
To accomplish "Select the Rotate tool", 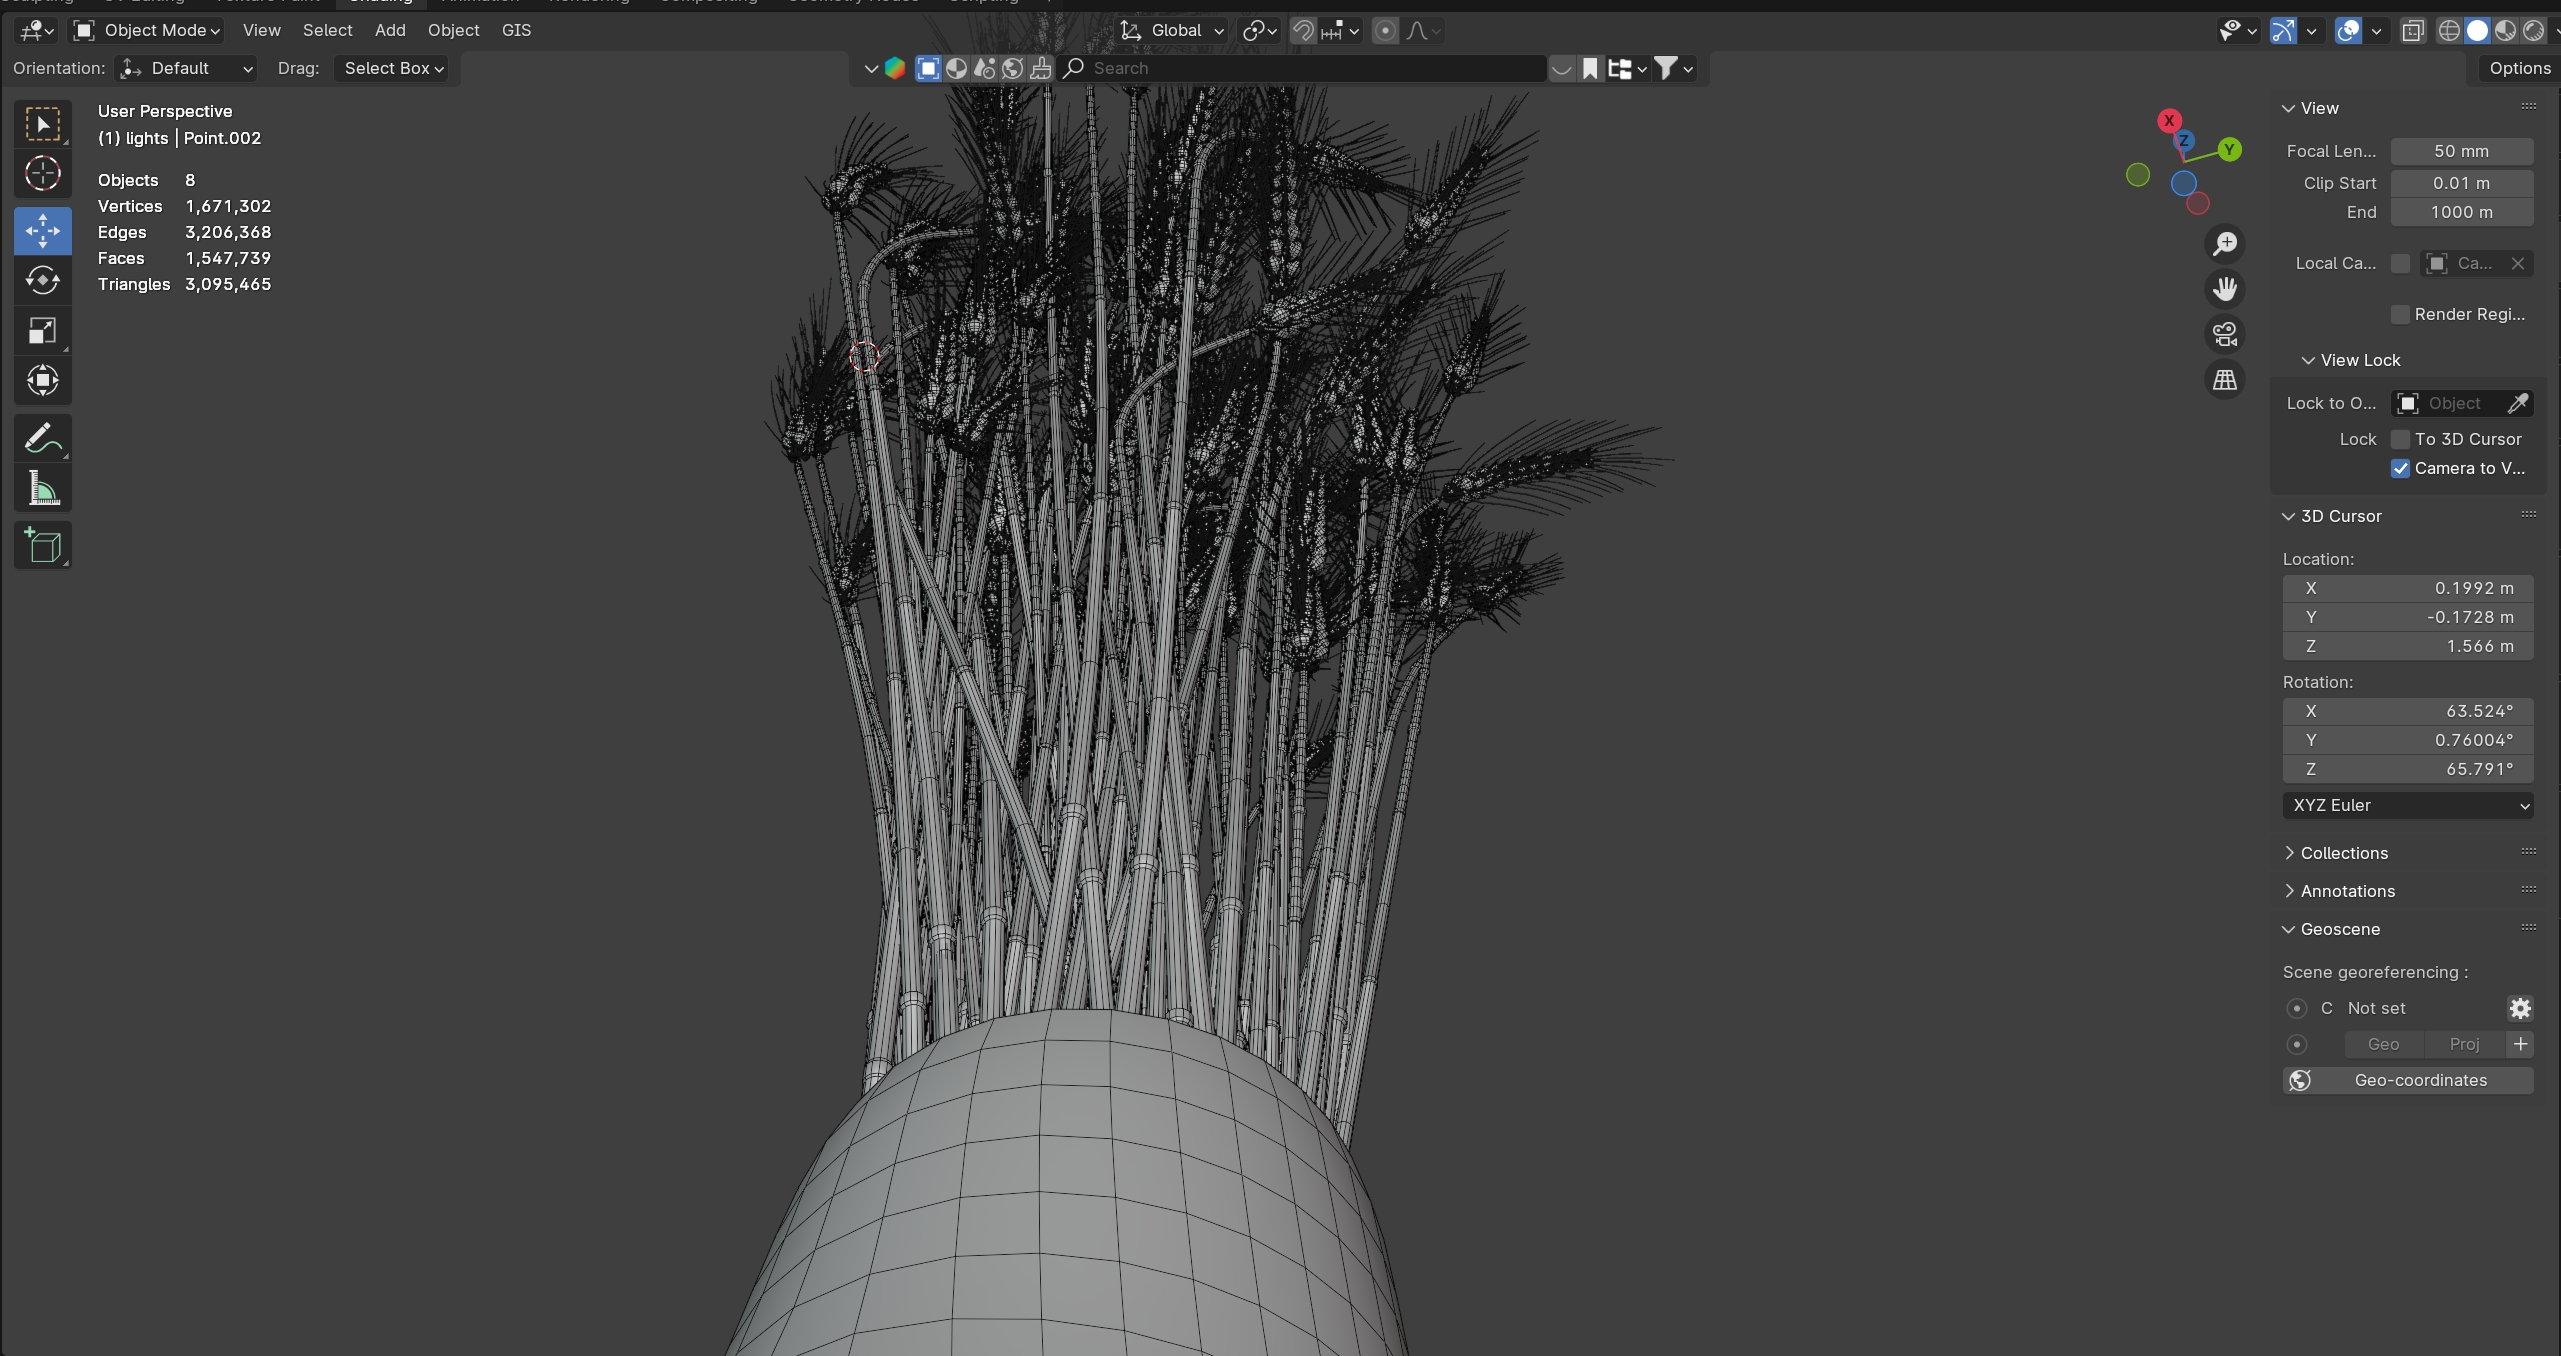I will pyautogui.click(x=42, y=280).
